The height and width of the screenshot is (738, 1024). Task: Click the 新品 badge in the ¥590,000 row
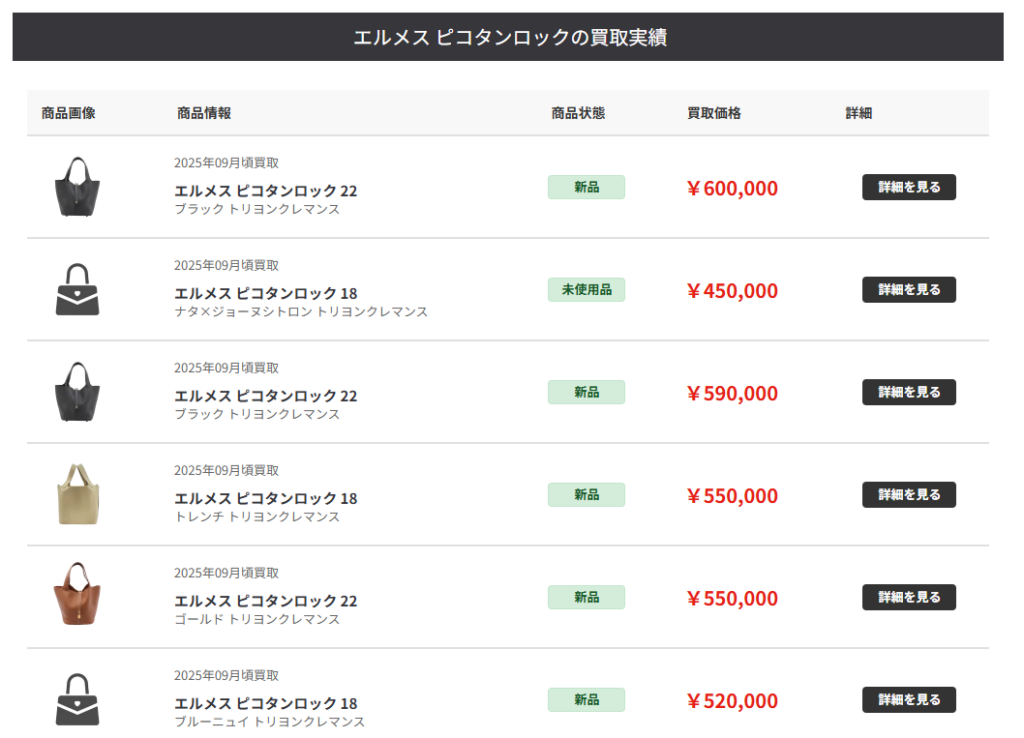586,393
